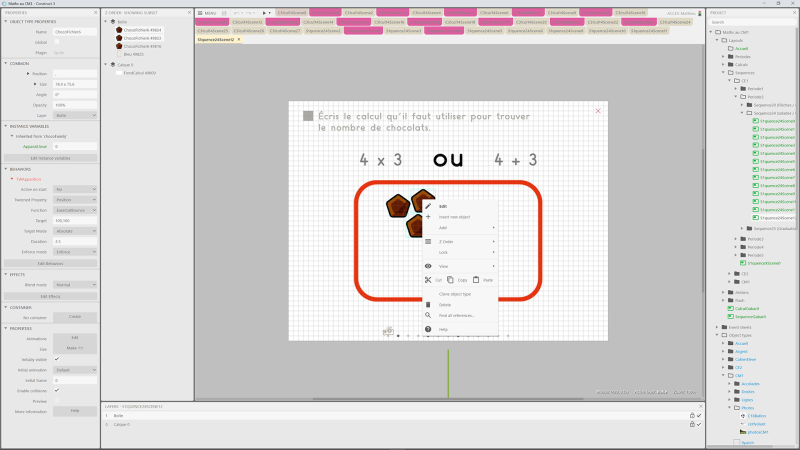This screenshot has width=800, height=450.
Task: Select the Edit pencil icon in context menu
Action: click(x=428, y=206)
